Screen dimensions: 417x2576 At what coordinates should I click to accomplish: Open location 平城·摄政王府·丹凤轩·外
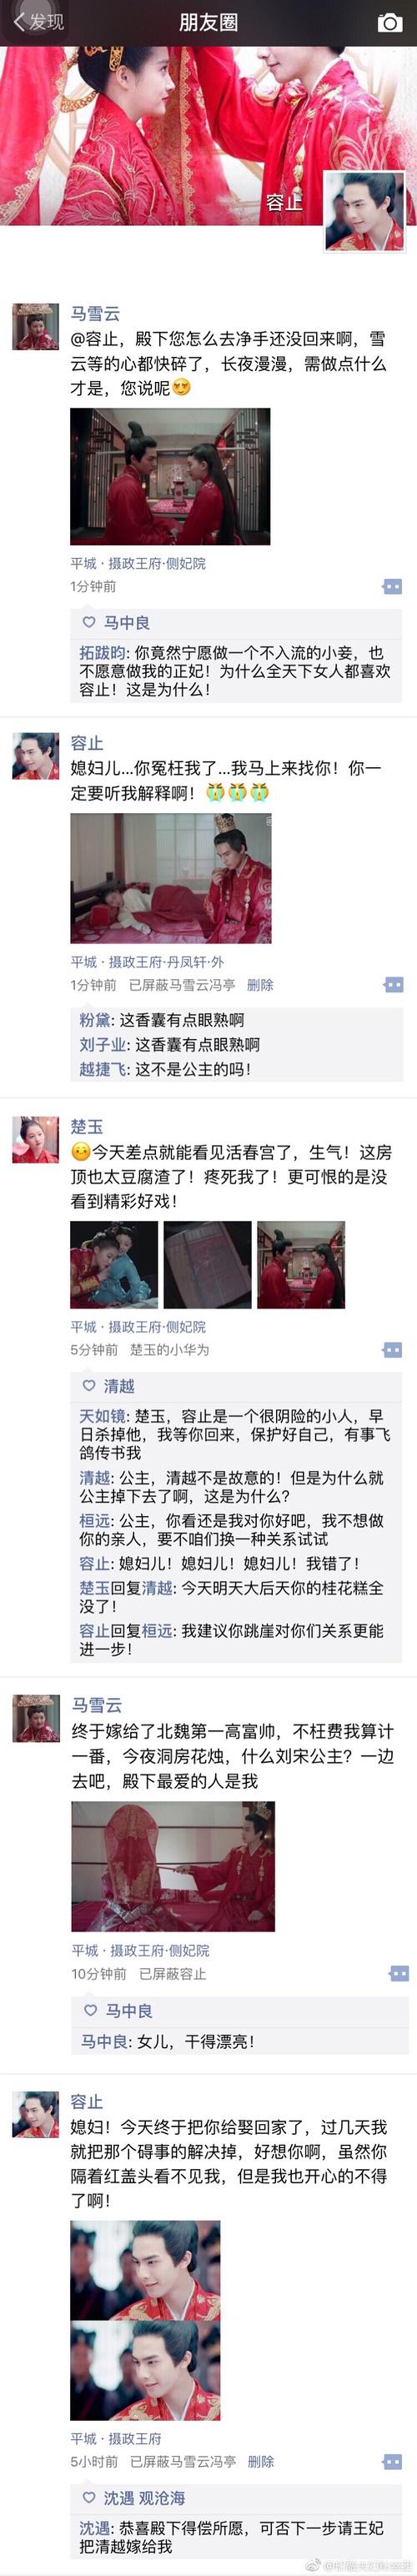click(x=147, y=961)
